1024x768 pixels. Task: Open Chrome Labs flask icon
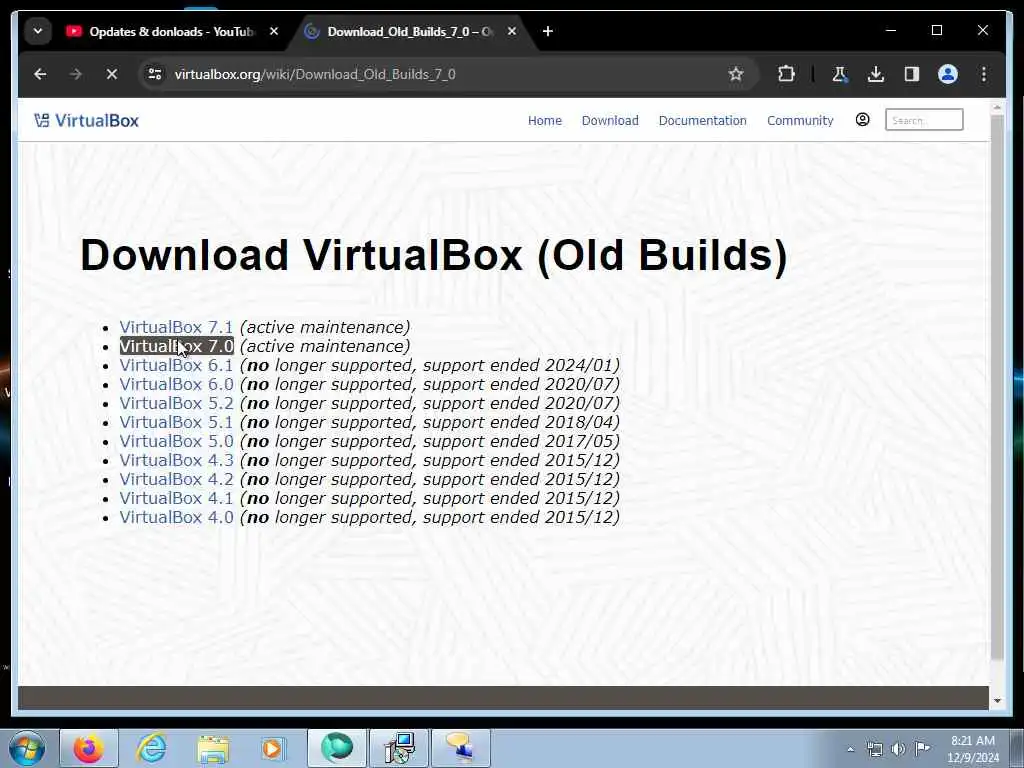click(840, 74)
